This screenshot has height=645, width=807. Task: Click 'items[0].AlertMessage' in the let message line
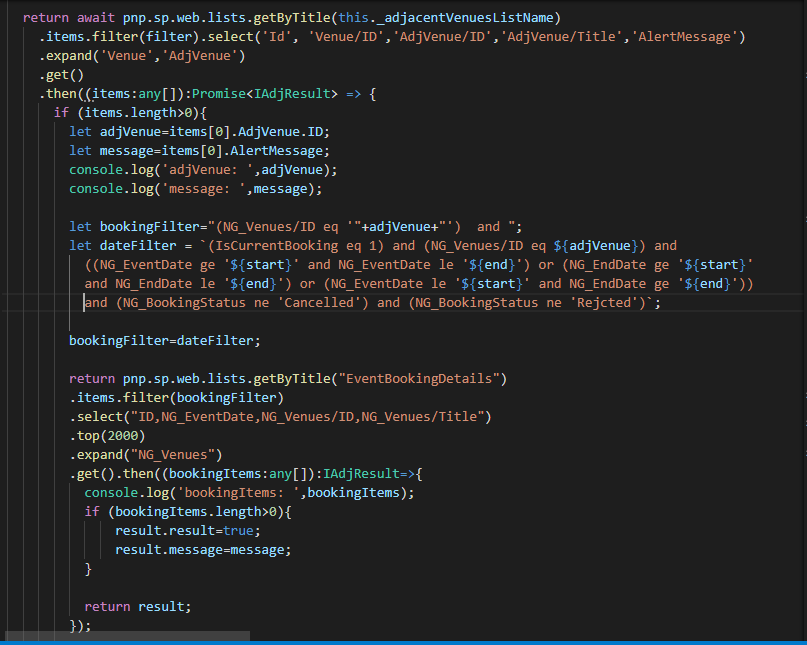[x=242, y=151]
